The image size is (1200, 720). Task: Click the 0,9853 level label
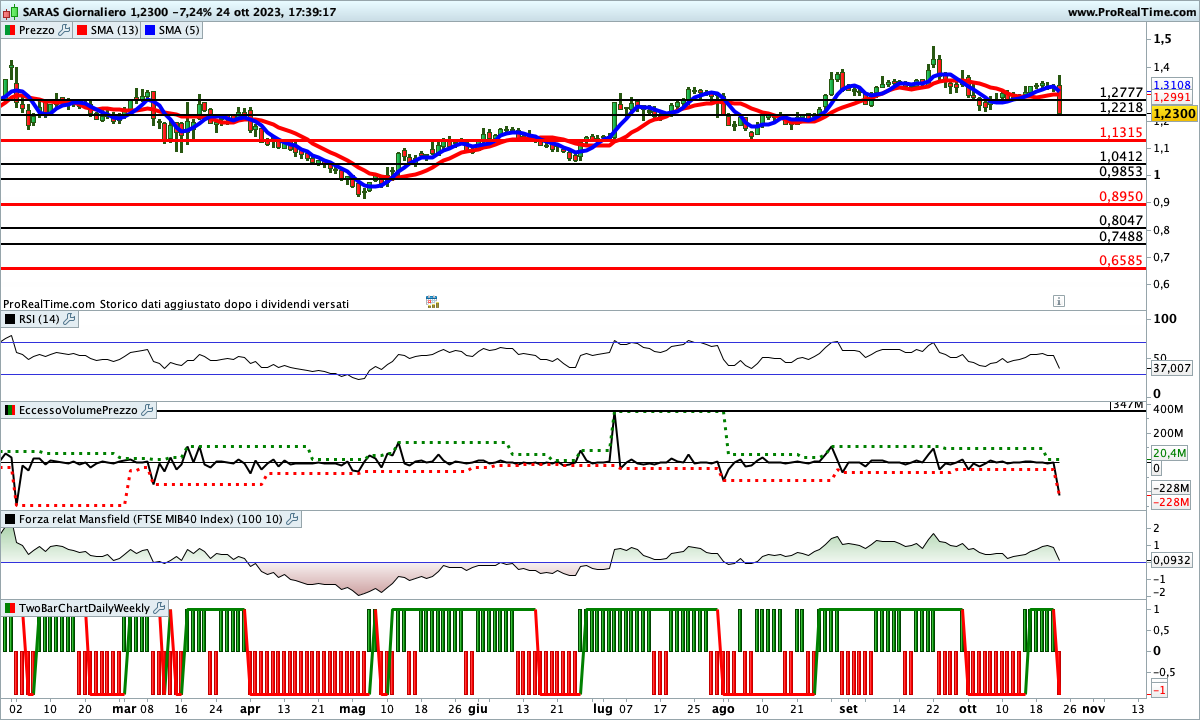(x=1121, y=171)
